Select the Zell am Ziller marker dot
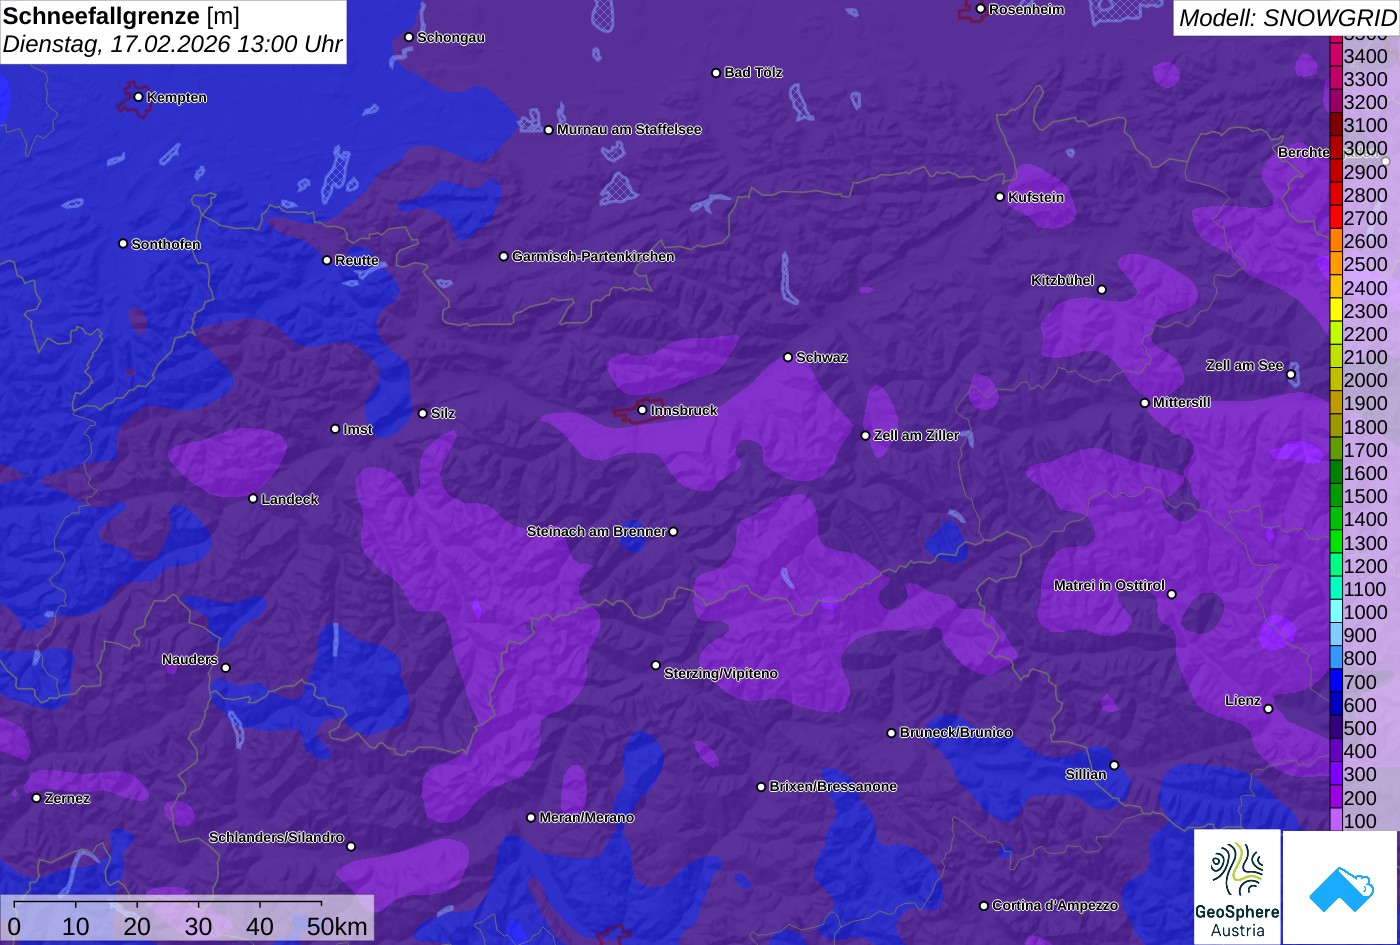1400x945 pixels. pyautogui.click(x=866, y=435)
